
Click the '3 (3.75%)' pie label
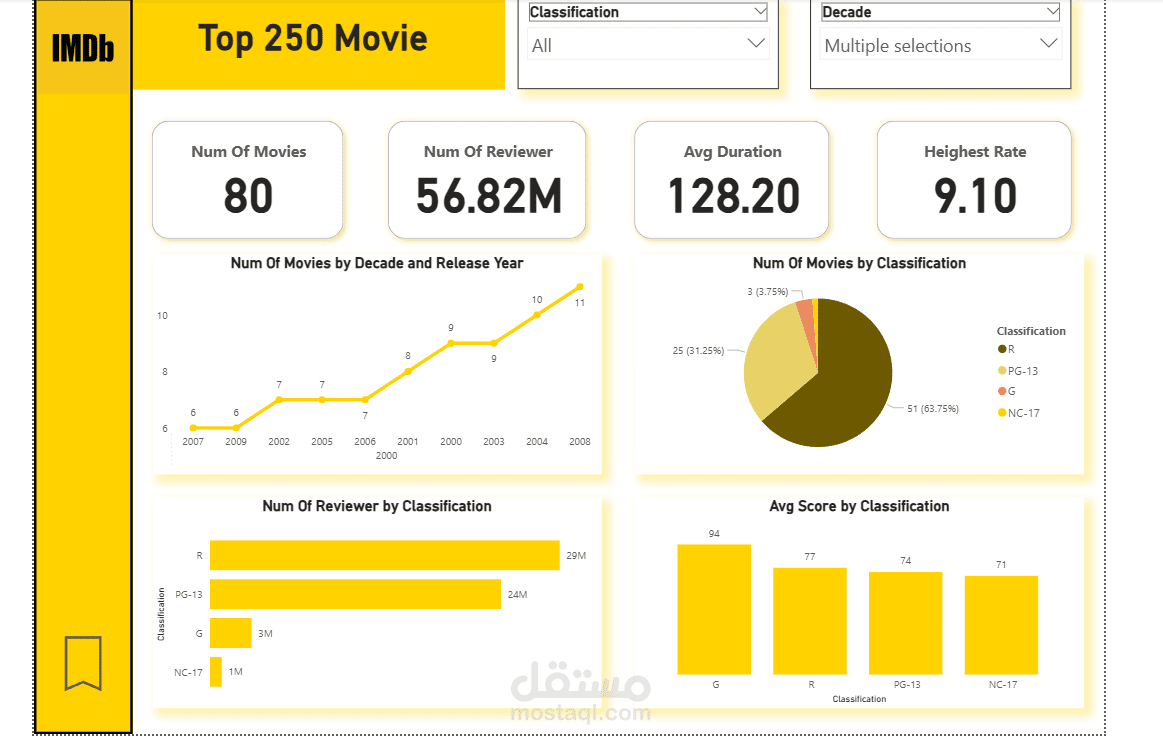tap(768, 292)
